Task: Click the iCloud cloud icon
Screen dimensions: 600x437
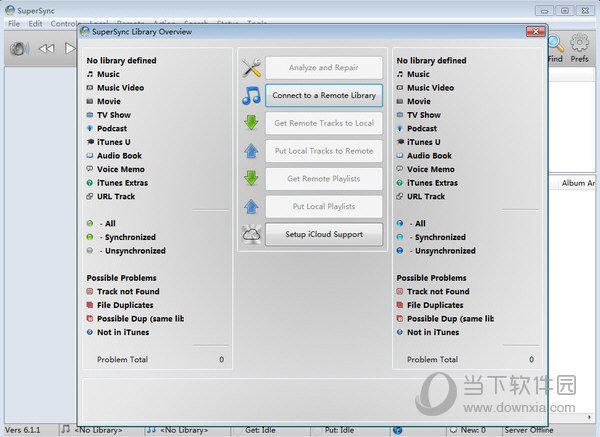Action: pos(251,234)
